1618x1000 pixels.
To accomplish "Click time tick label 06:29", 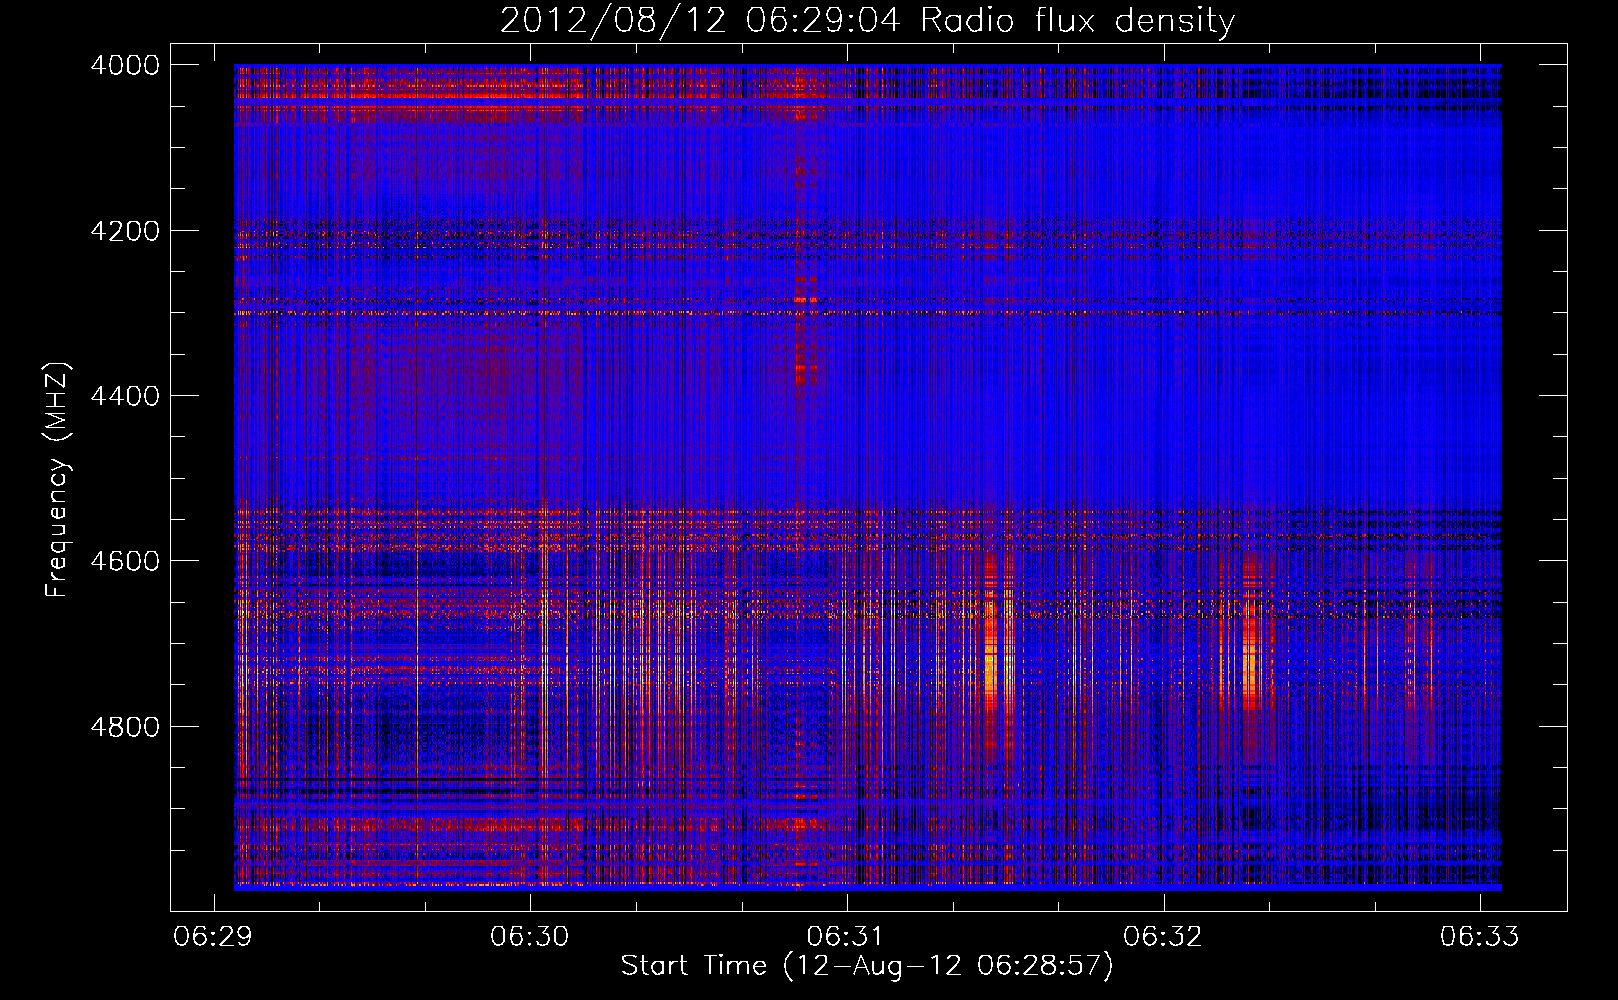I will (213, 936).
